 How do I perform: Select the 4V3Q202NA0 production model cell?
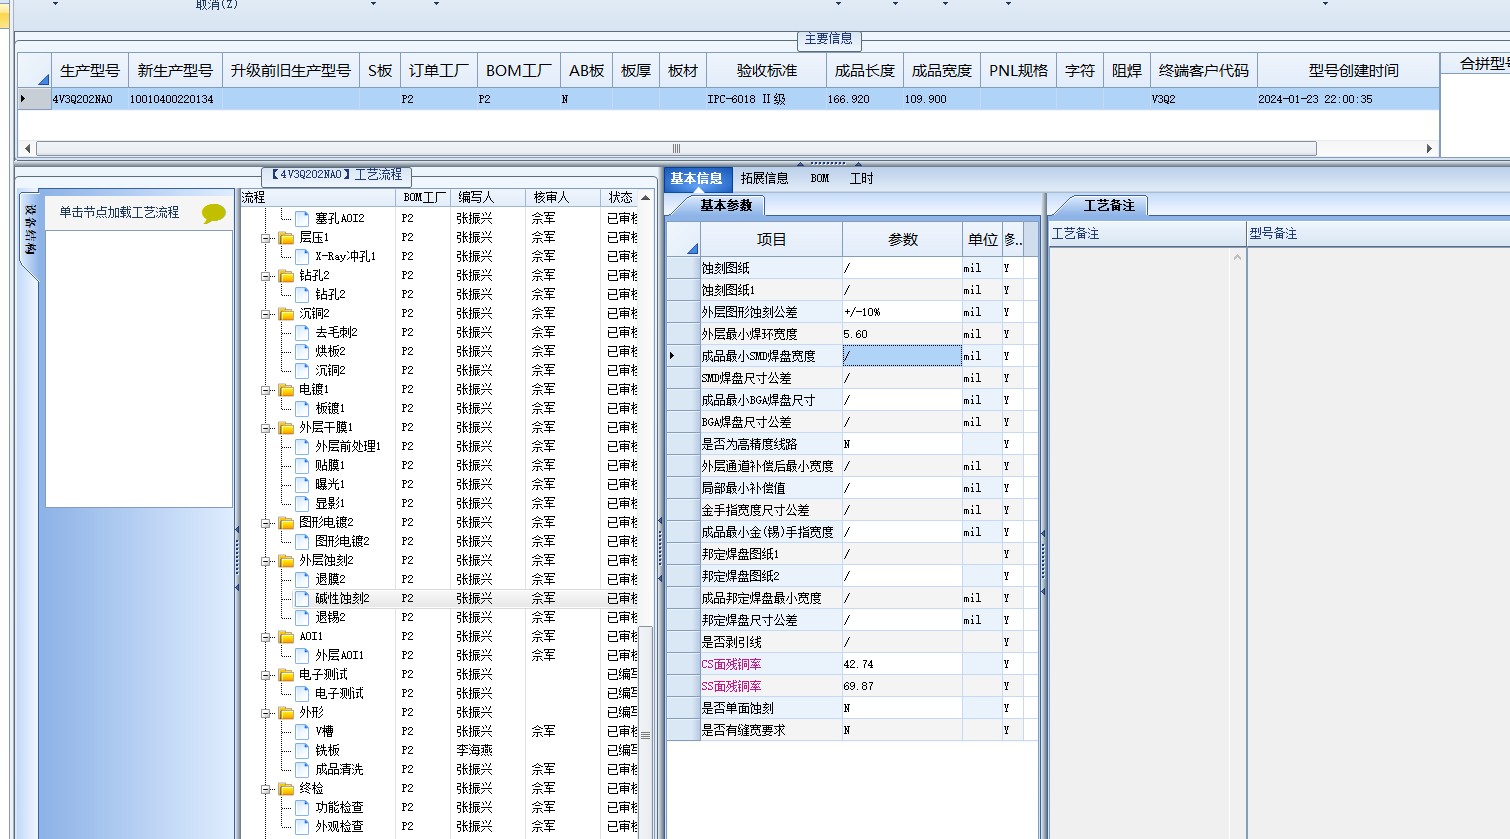point(88,99)
